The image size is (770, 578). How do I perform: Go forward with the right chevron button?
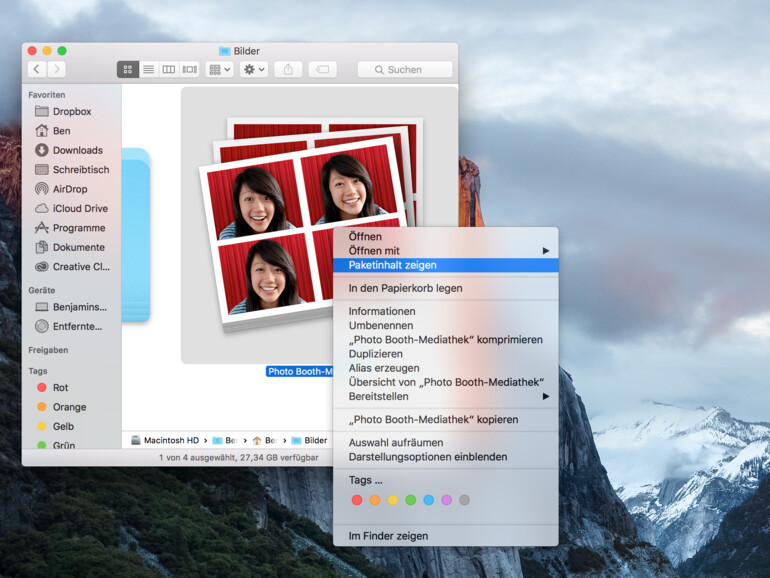pyautogui.click(x=56, y=69)
